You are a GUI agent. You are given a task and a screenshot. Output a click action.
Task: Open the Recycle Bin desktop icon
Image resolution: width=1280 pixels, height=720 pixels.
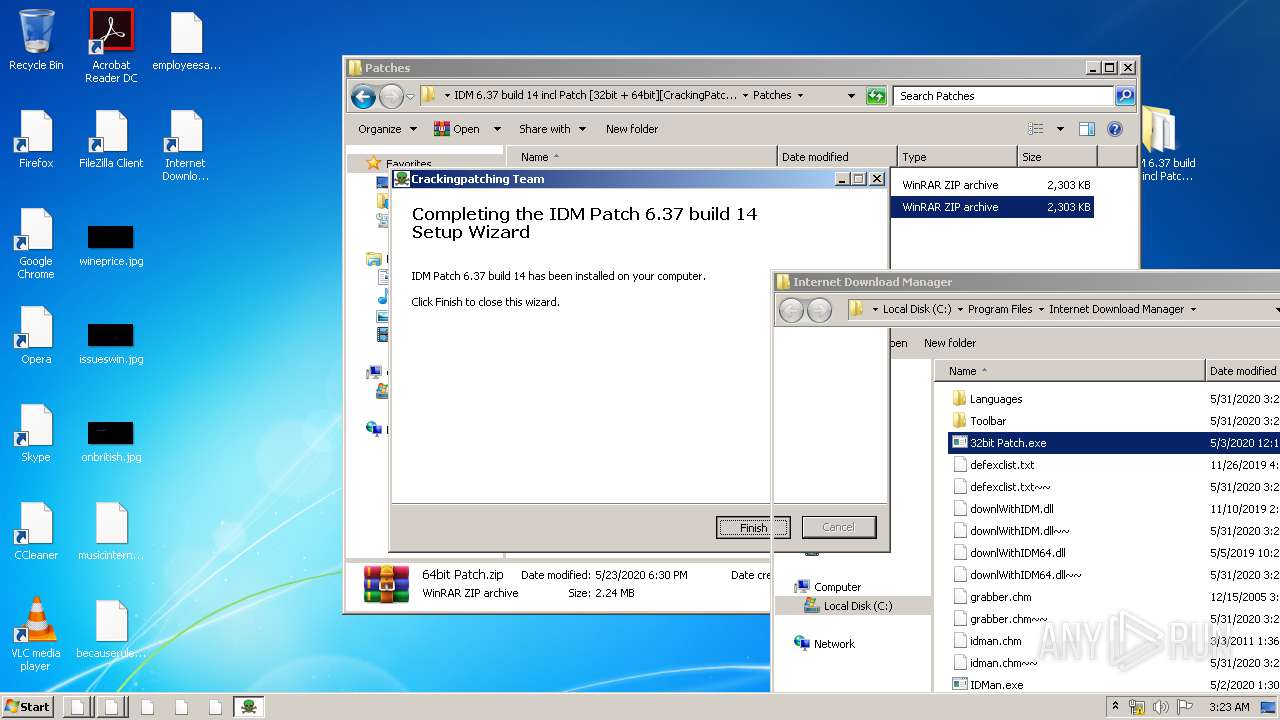coord(36,40)
